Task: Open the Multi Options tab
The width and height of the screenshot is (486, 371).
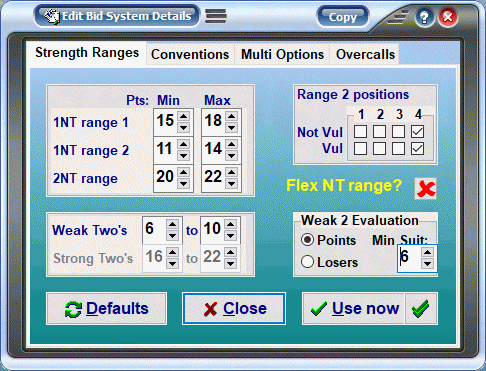Action: point(282,54)
